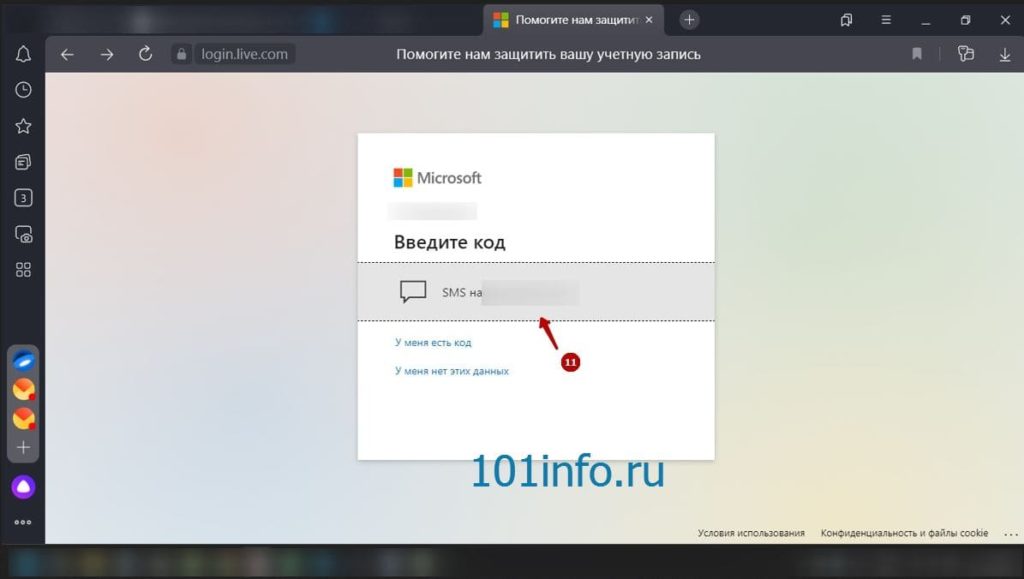Add a new browser tab

689,20
